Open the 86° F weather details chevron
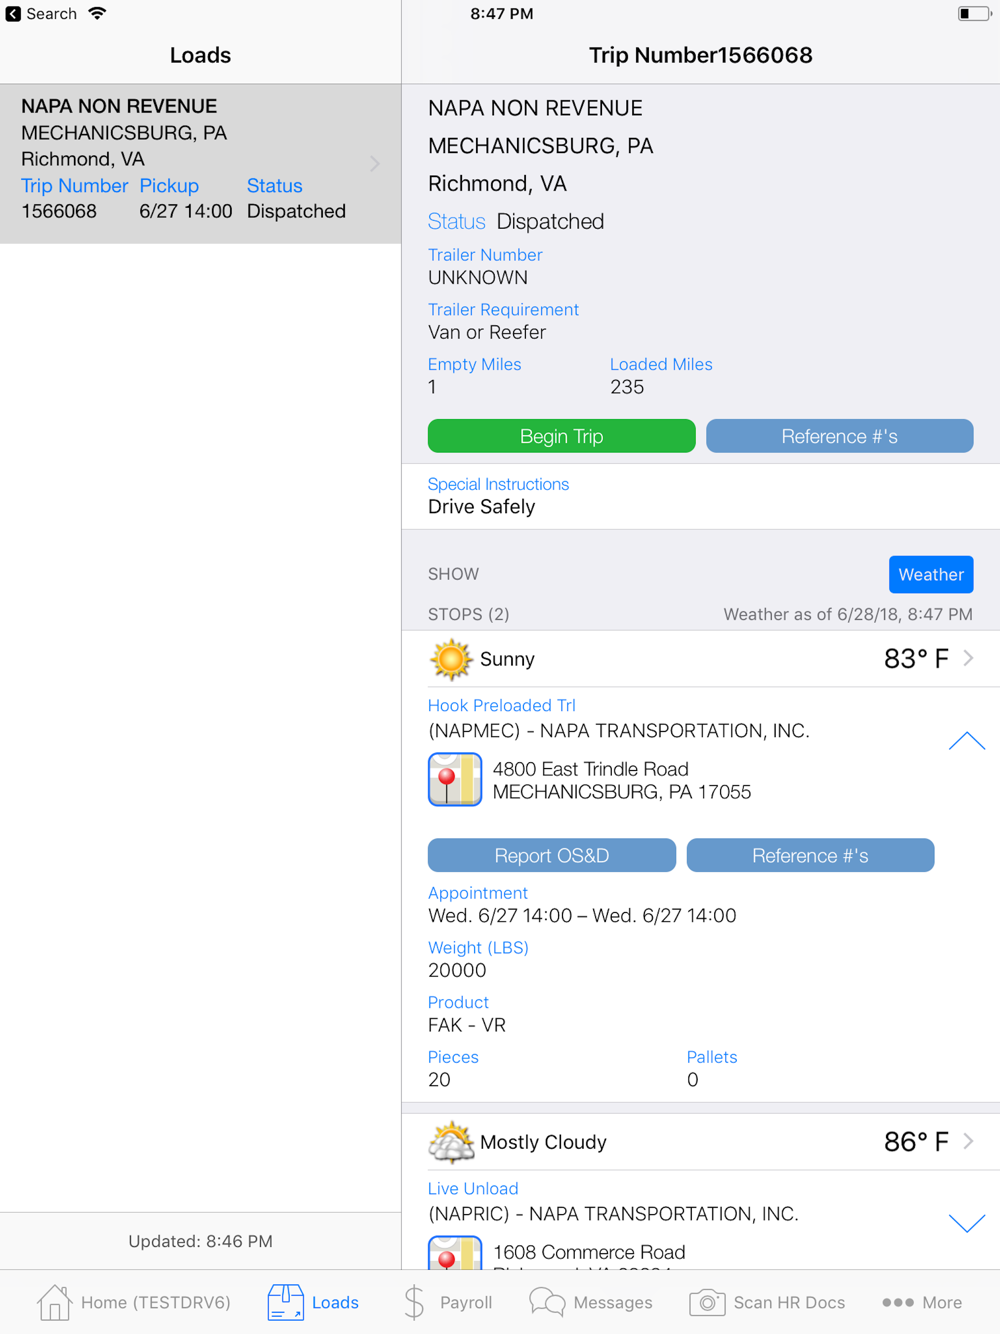 [x=968, y=1141]
